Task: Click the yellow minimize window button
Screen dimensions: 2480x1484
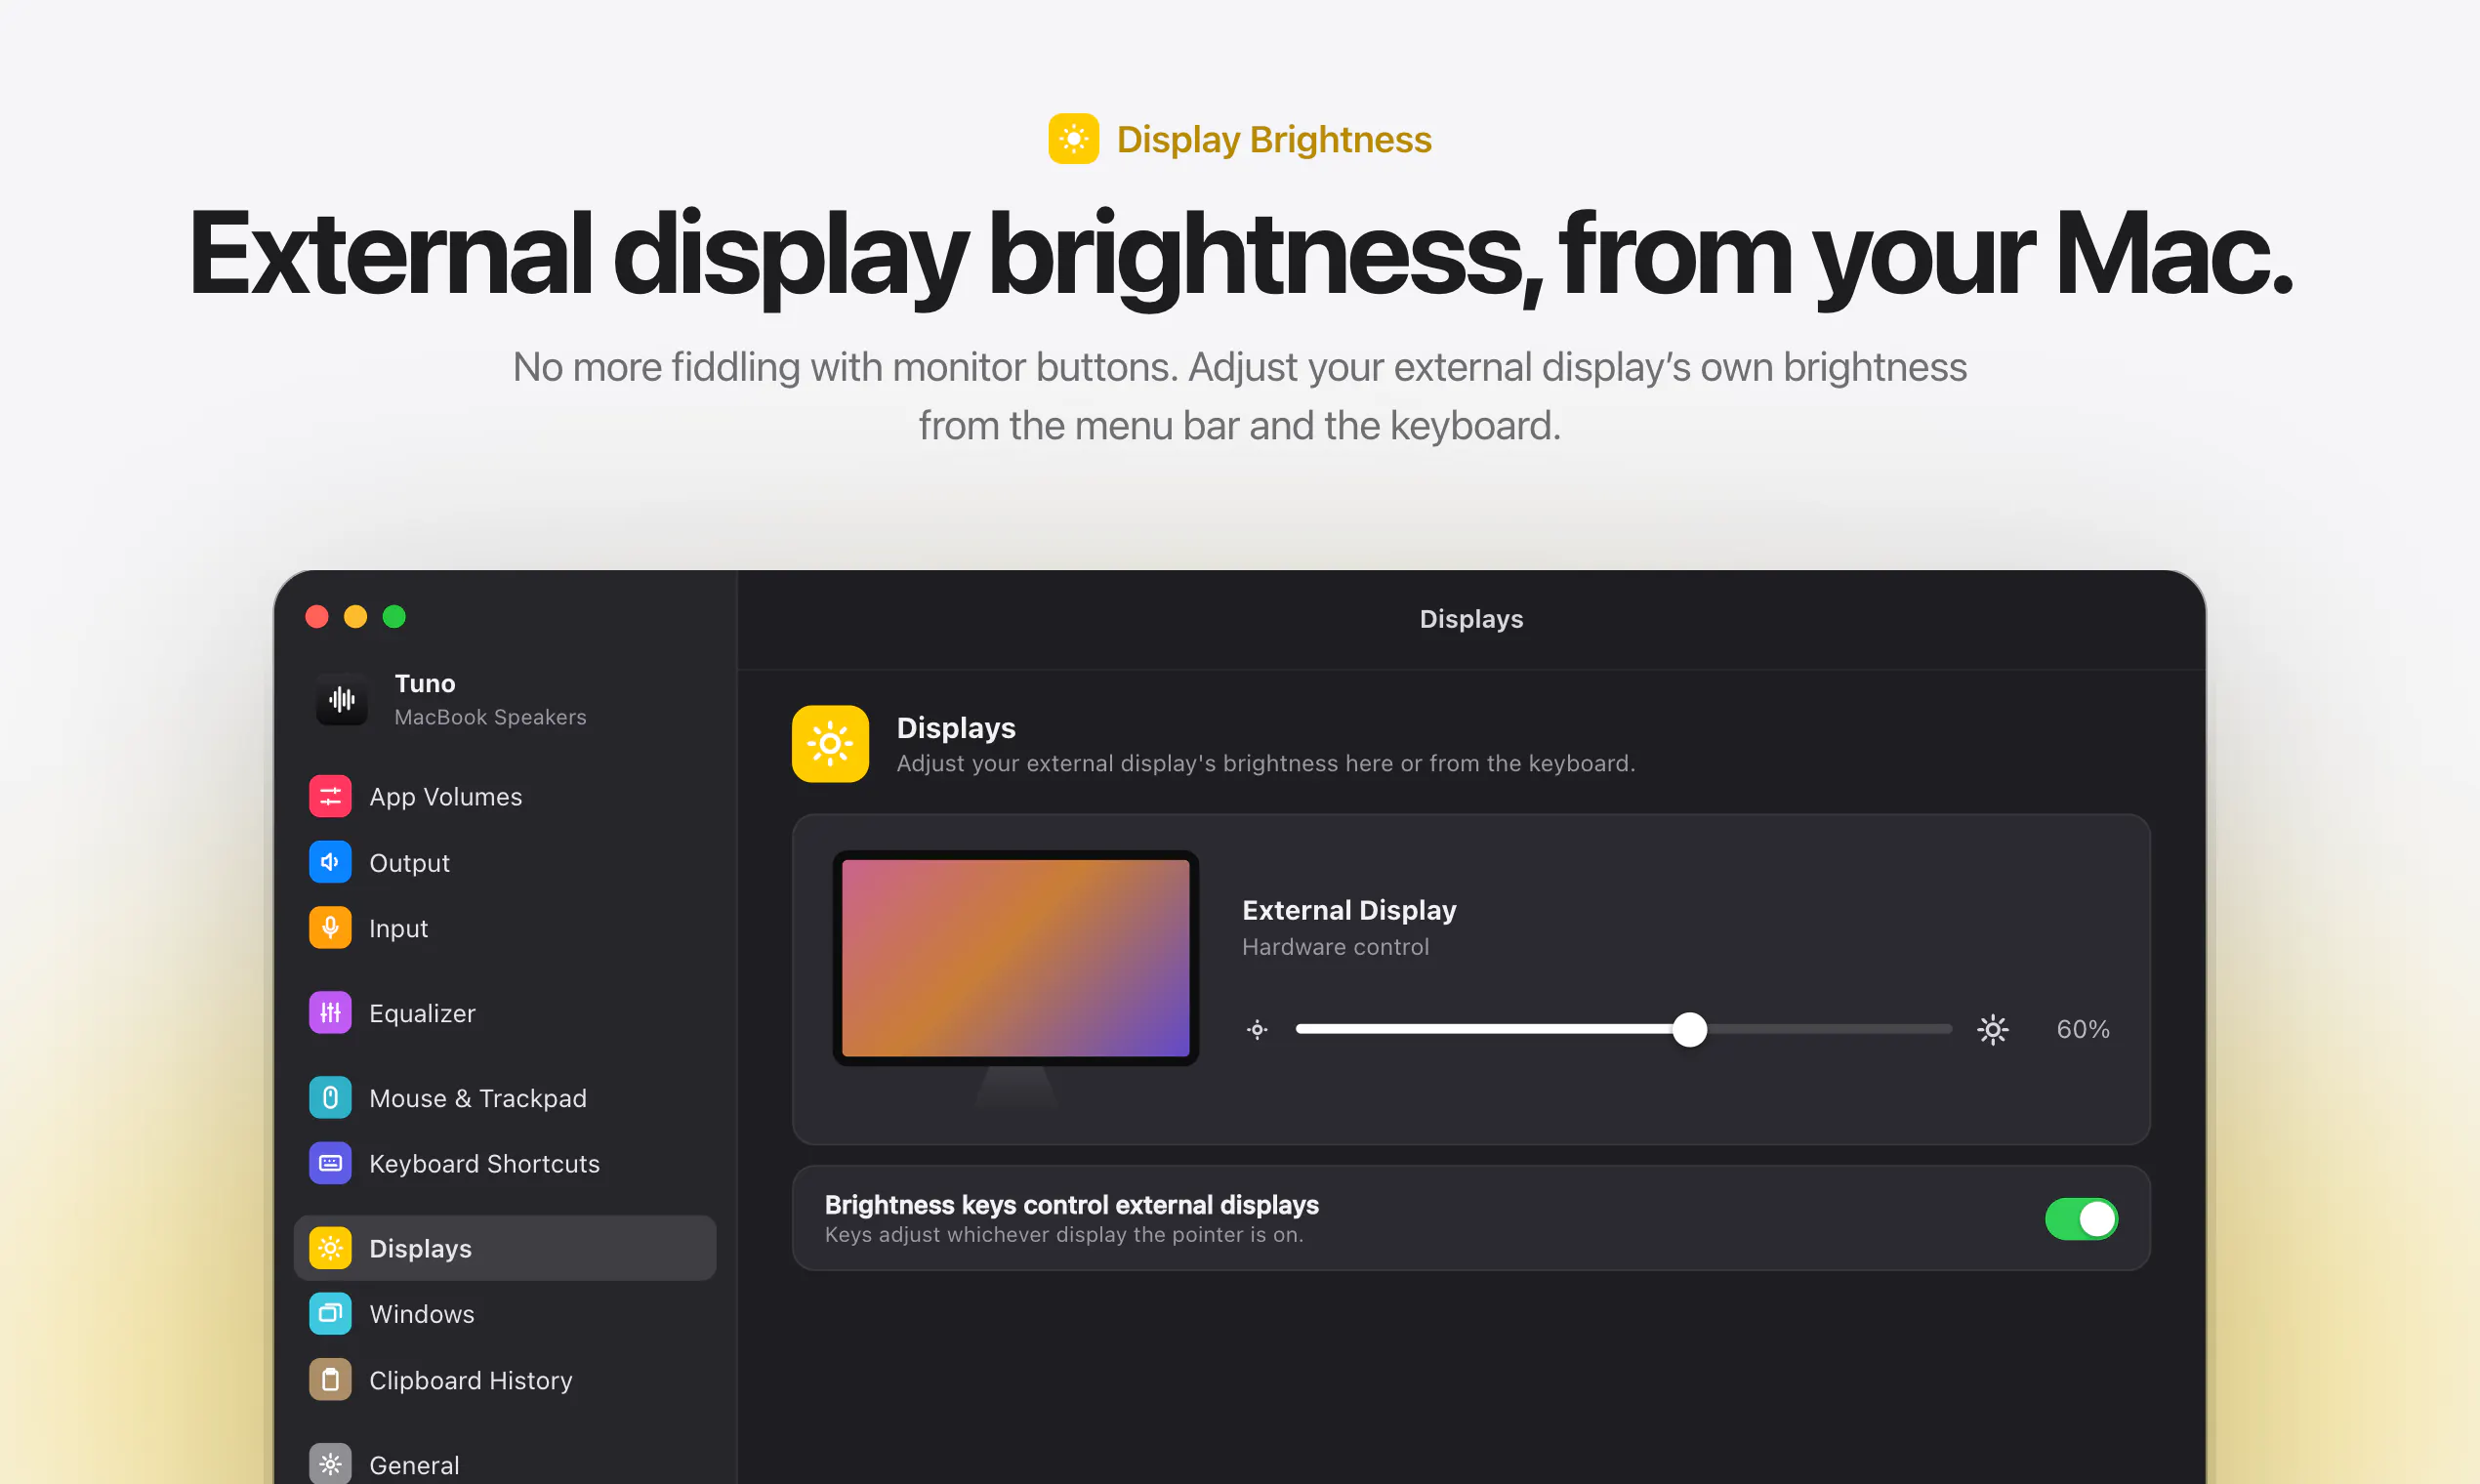Action: pyautogui.click(x=355, y=616)
